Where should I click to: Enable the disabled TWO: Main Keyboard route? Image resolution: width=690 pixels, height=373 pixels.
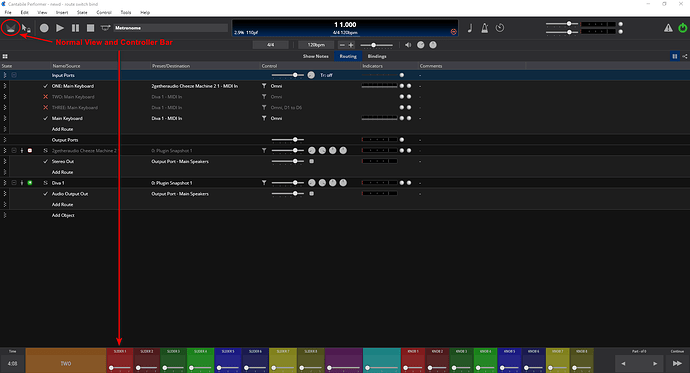tap(45, 97)
